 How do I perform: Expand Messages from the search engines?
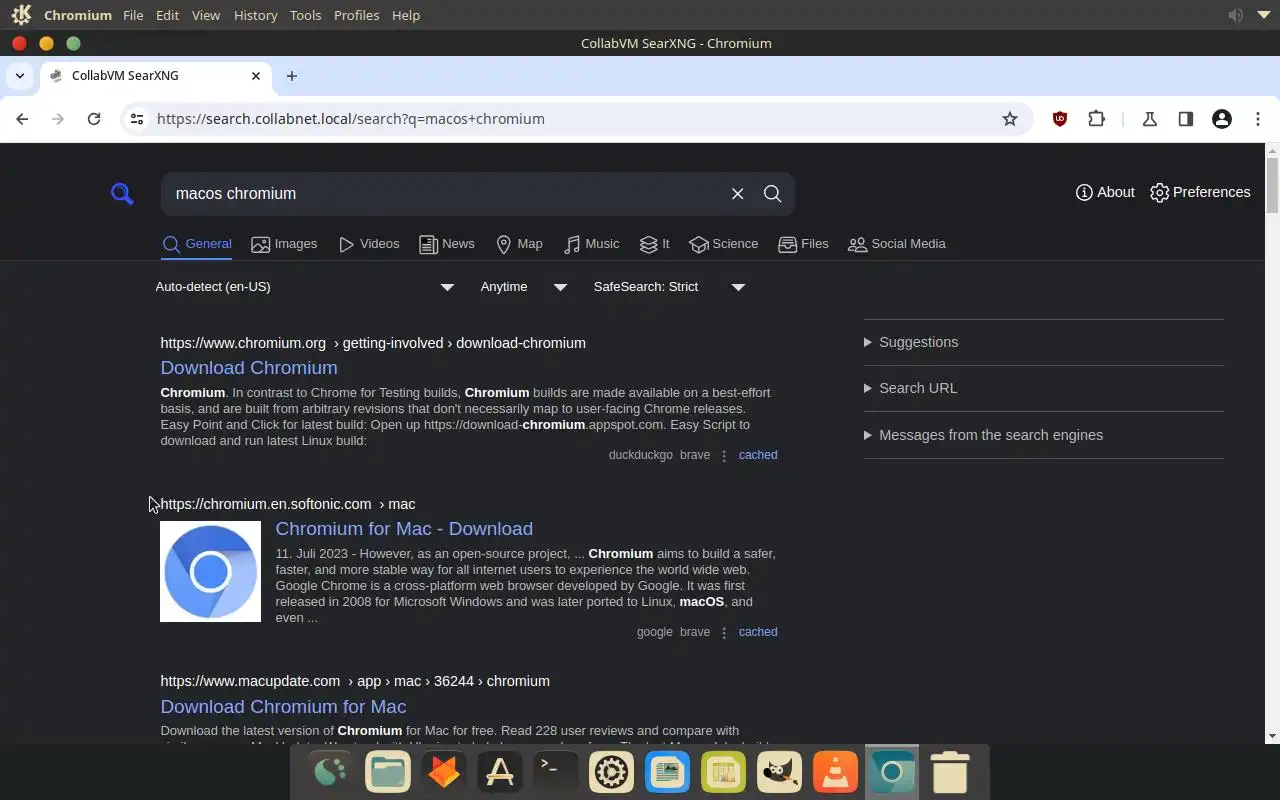(x=1043, y=435)
